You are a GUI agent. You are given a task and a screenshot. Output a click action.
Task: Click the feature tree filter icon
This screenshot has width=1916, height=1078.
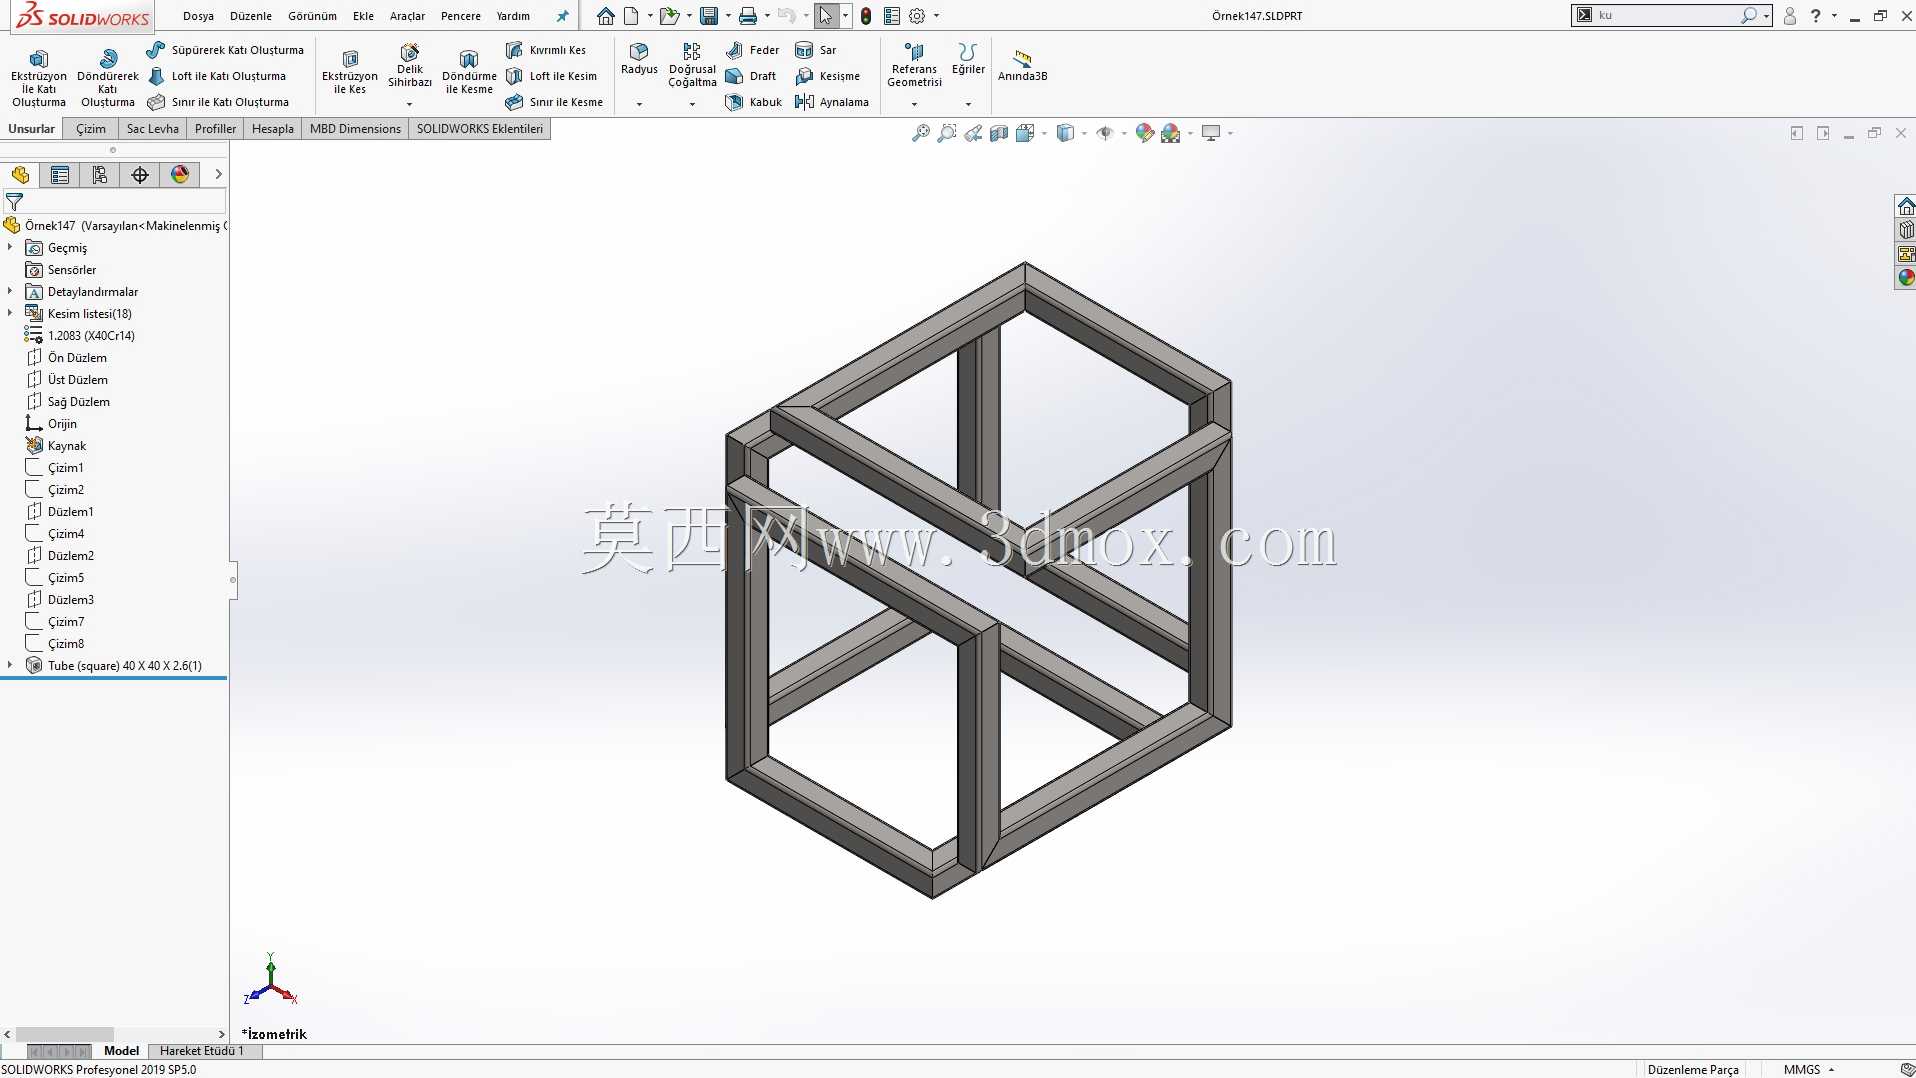[14, 202]
